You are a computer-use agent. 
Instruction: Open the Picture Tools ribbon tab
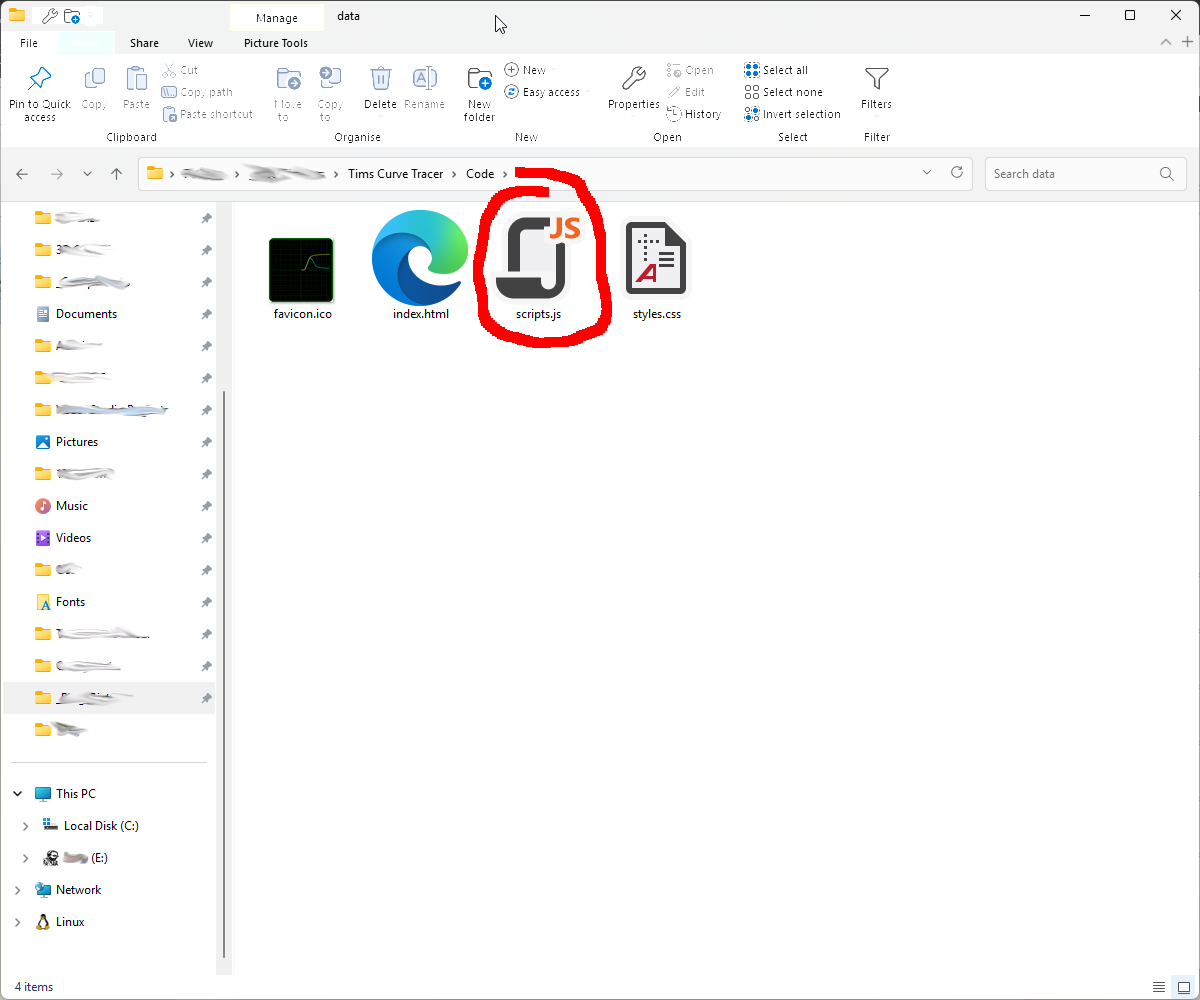pos(276,43)
